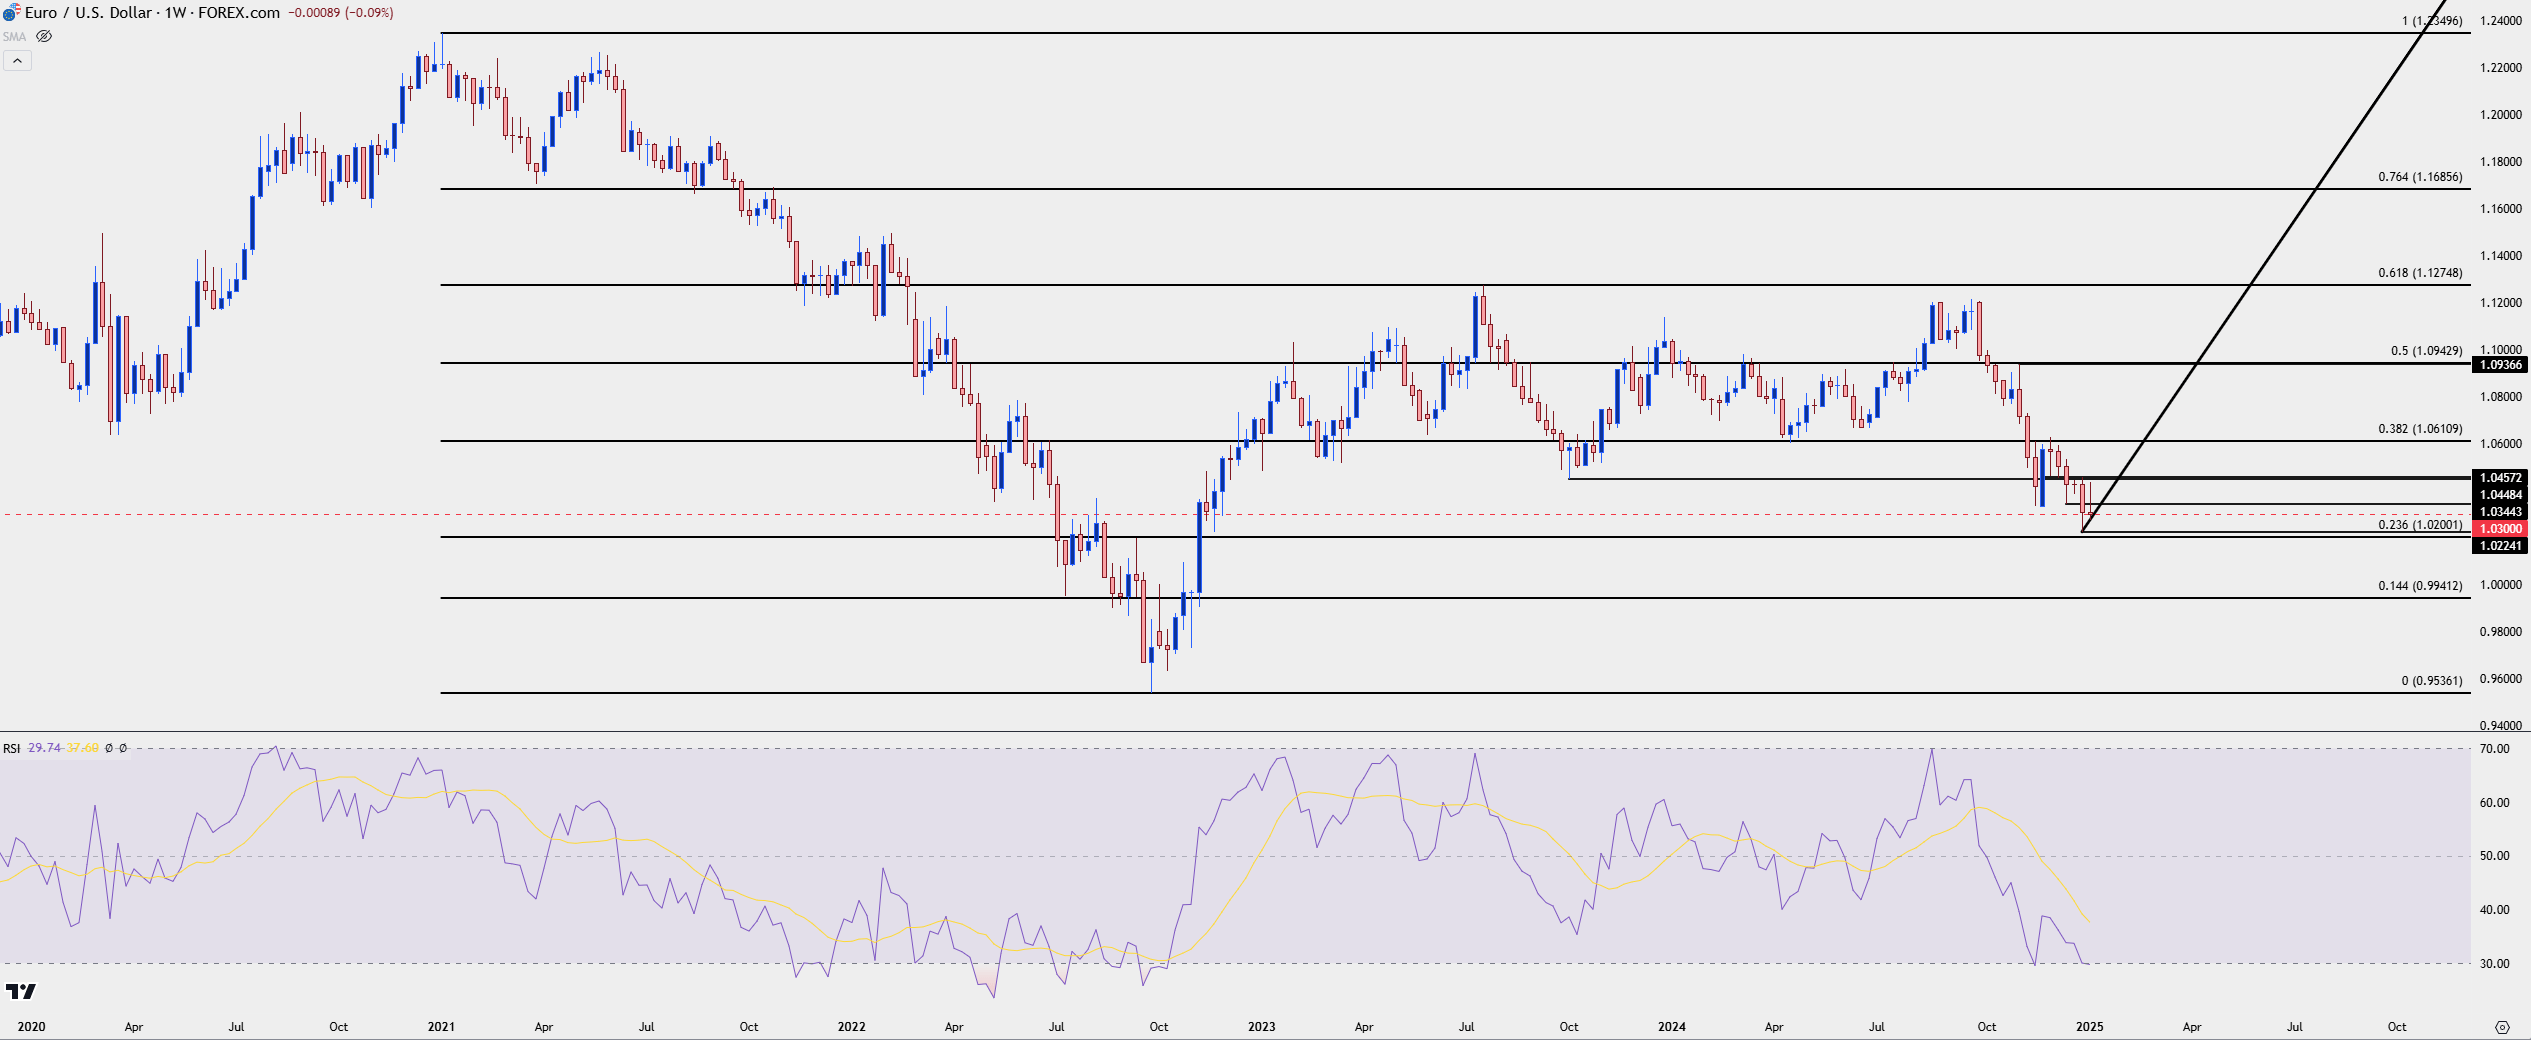Click the 2022 label on the time axis
Screen dimensions: 2531x1040
[851, 1027]
